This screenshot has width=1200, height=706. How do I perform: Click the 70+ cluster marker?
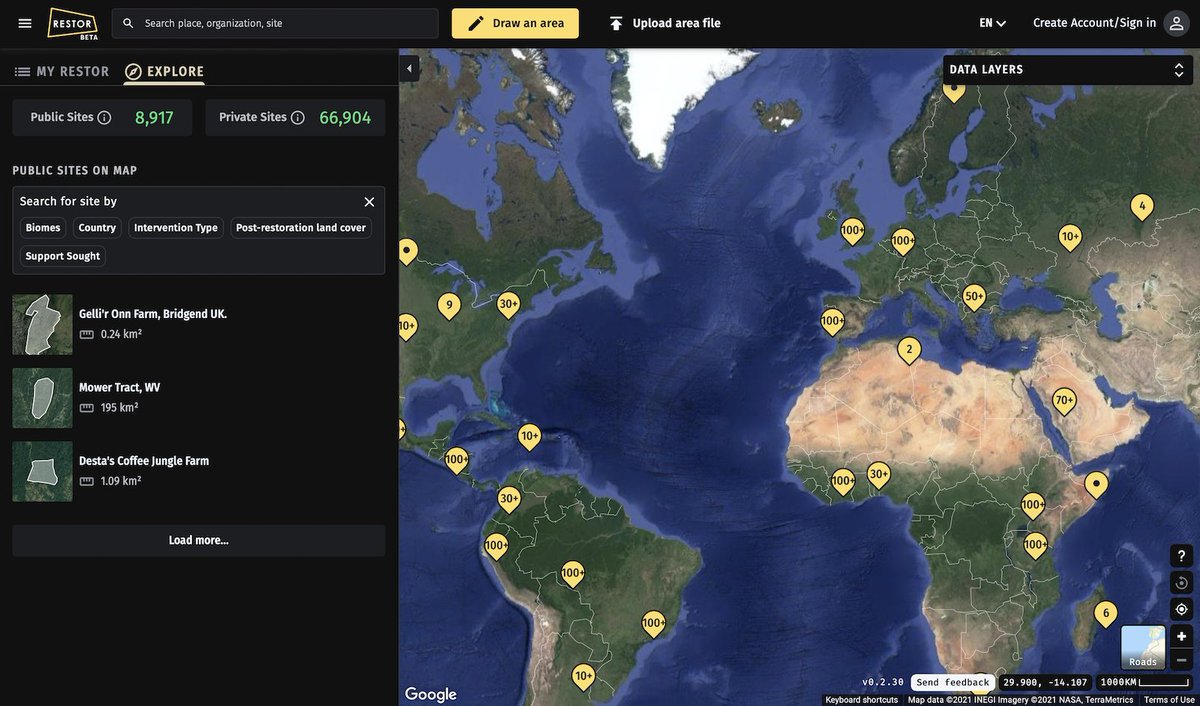pos(1064,400)
